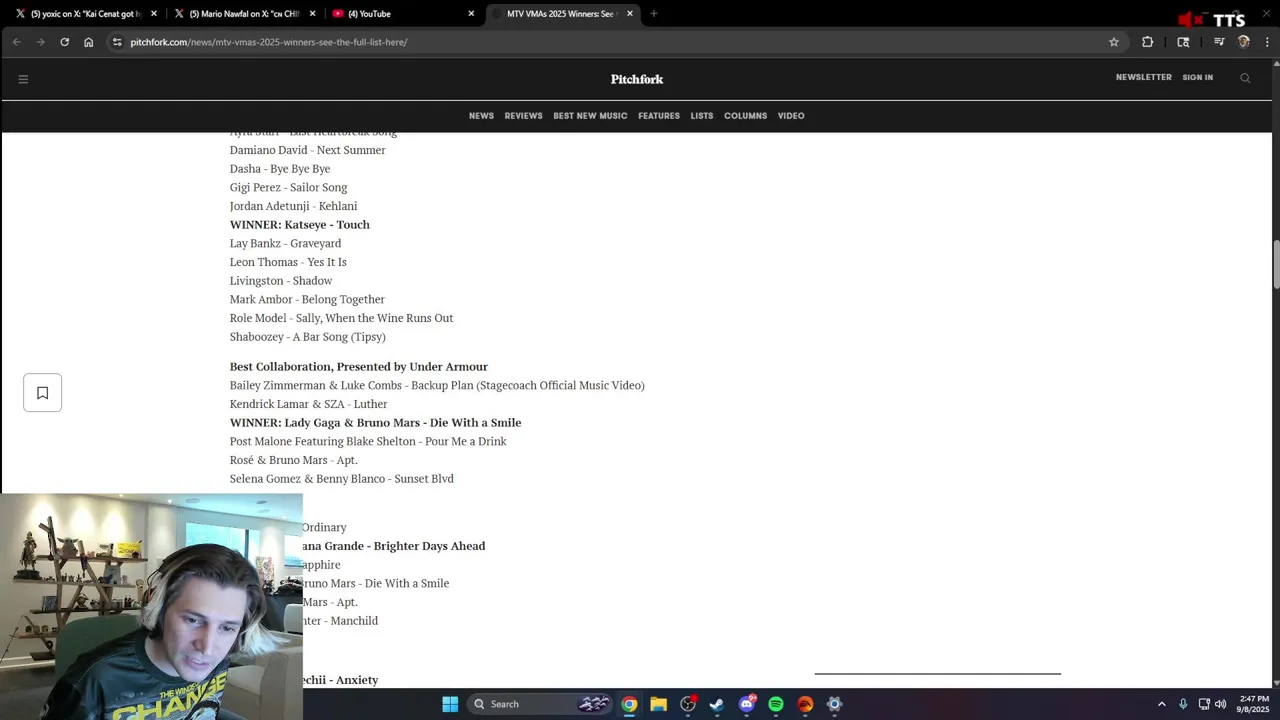Save article with the bookmark button
Image resolution: width=1280 pixels, height=720 pixels.
point(43,393)
